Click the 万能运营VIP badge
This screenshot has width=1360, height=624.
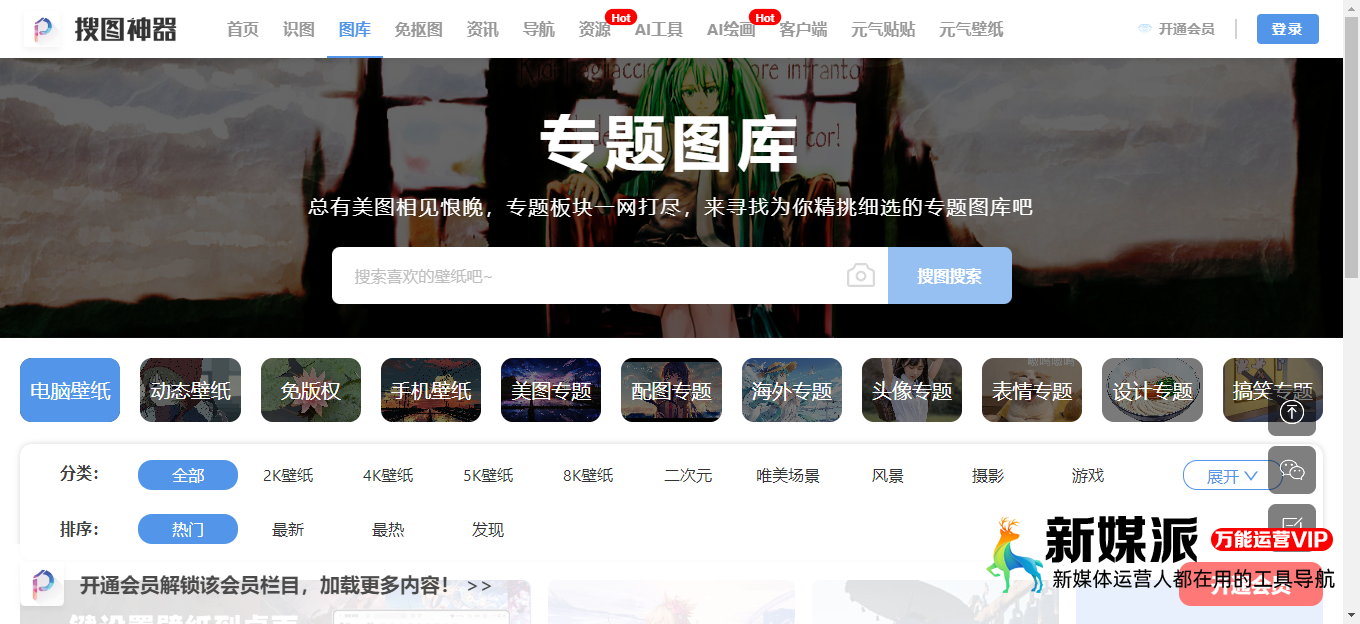pyautogui.click(x=1272, y=540)
